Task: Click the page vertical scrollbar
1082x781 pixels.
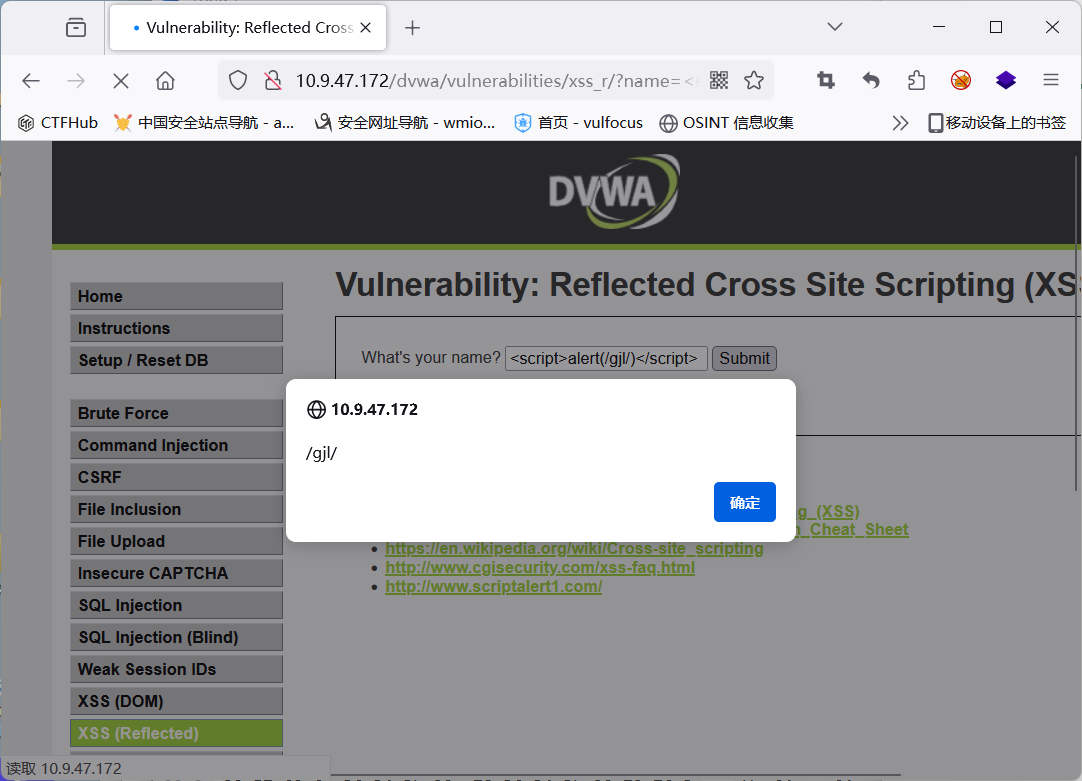Action: tap(1076, 324)
